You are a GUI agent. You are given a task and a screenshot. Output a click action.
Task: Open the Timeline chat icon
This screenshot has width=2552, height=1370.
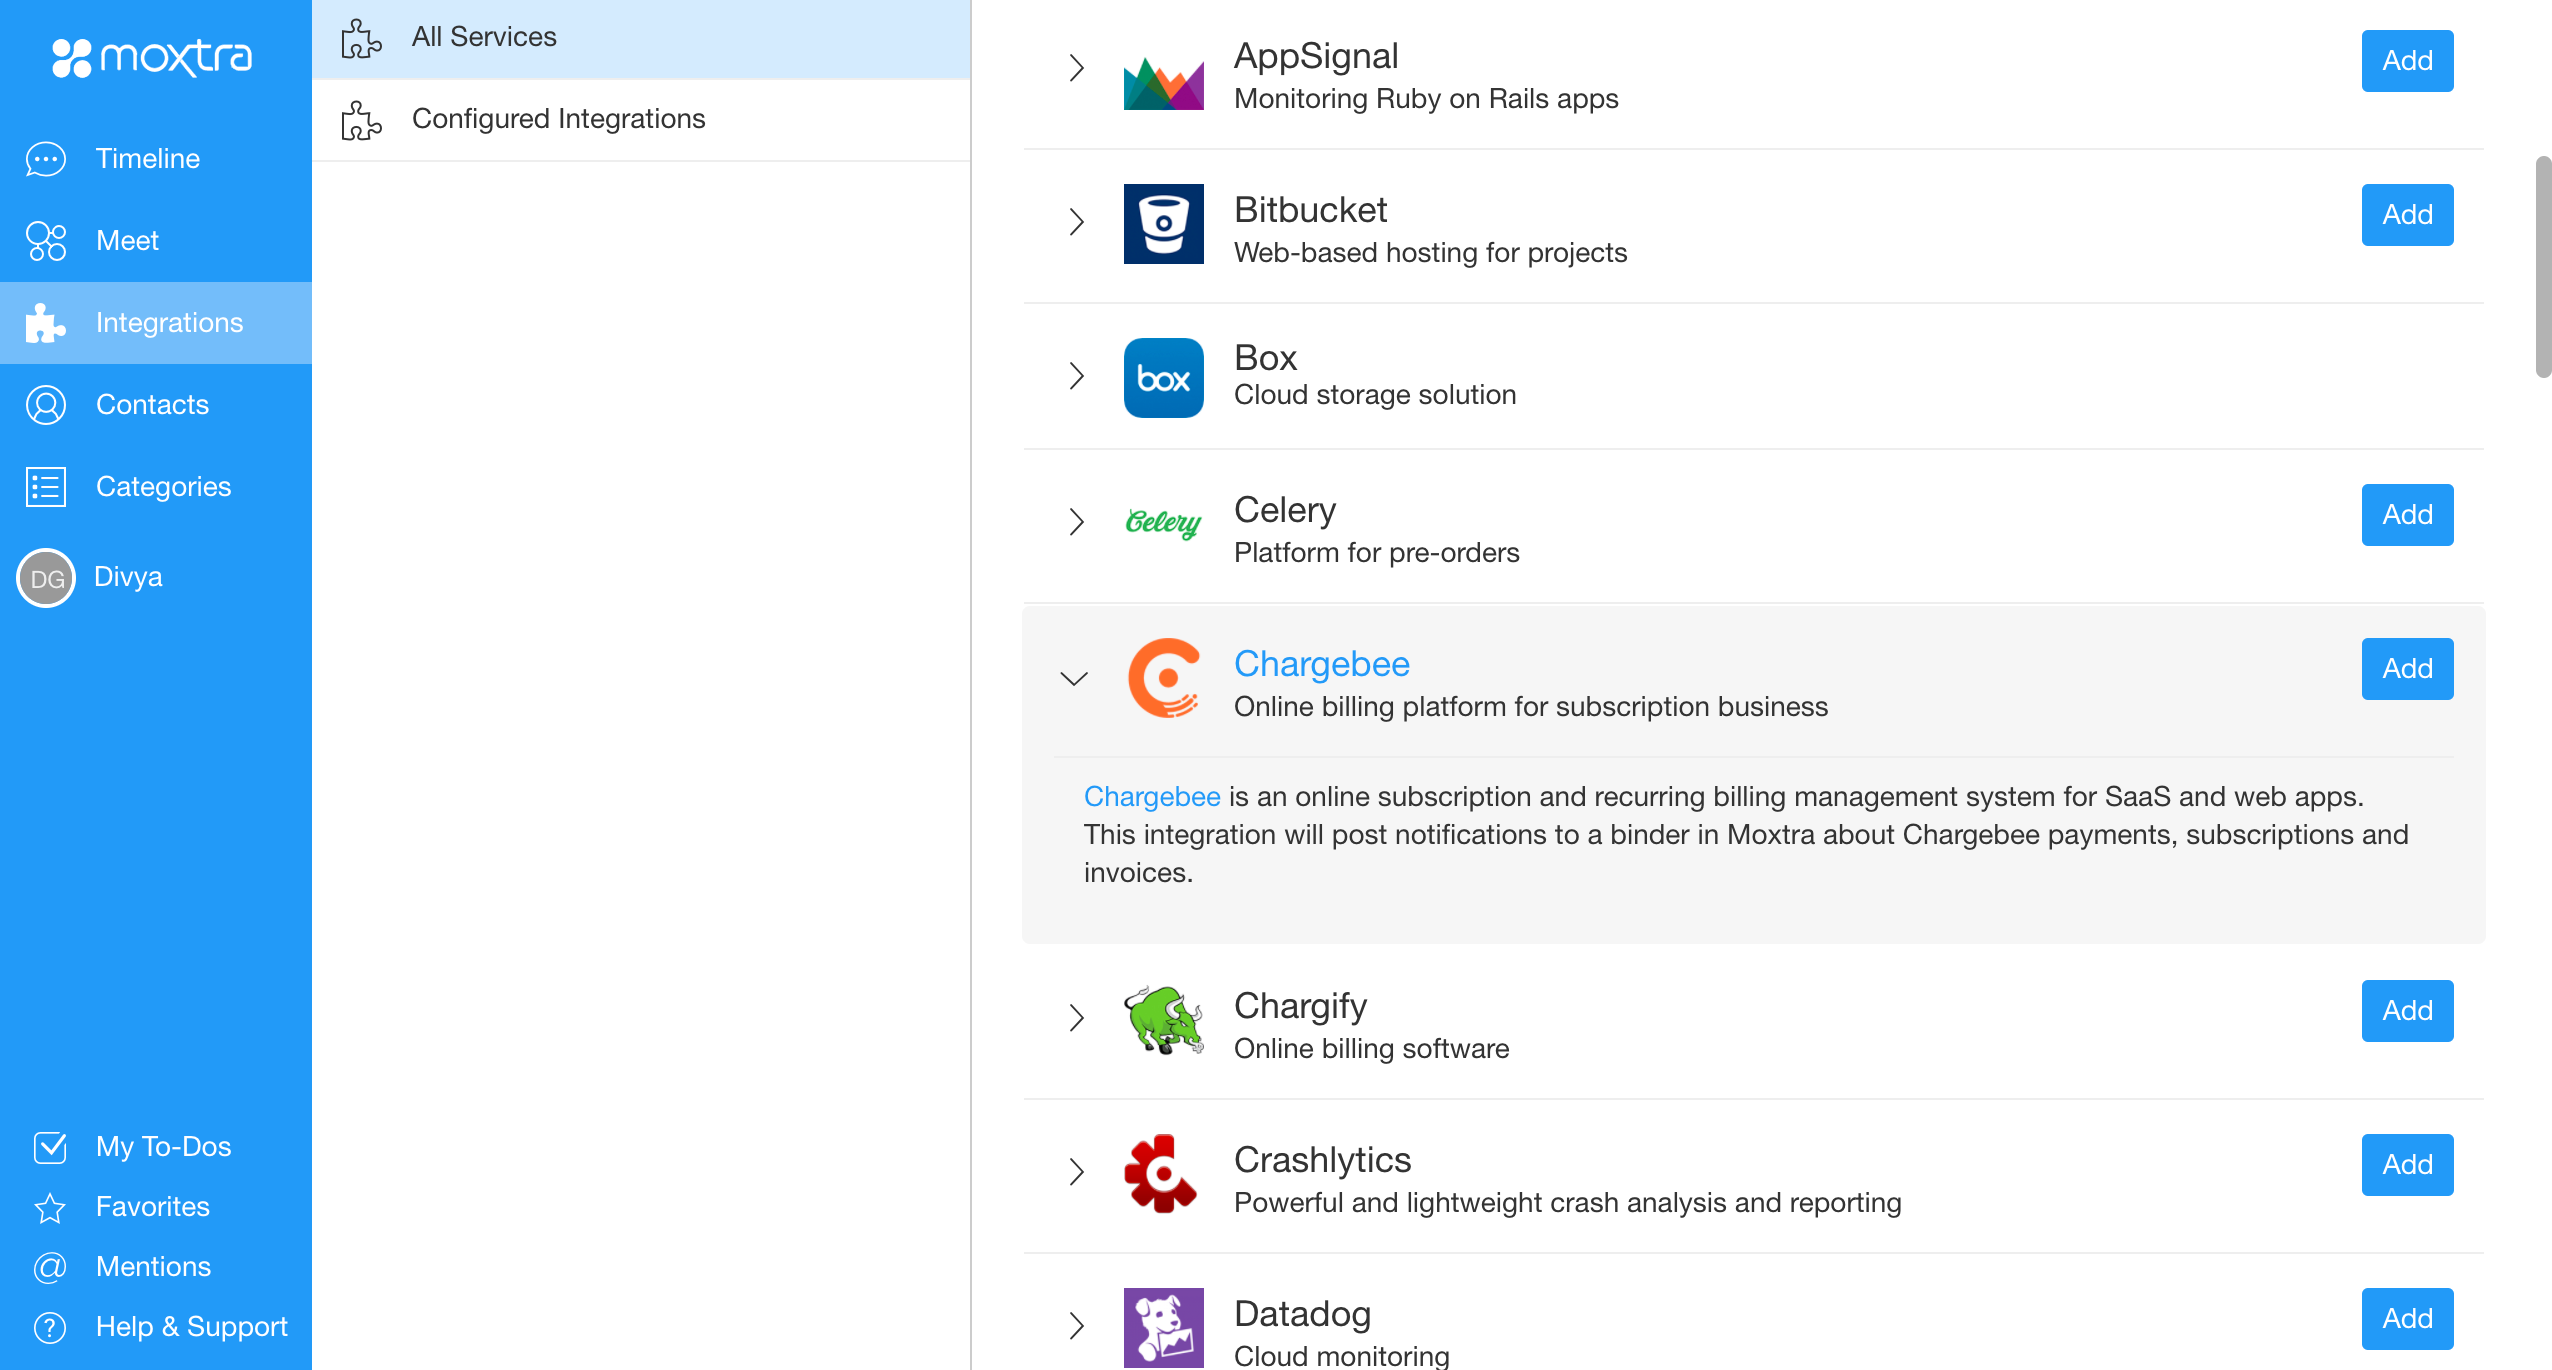click(46, 159)
